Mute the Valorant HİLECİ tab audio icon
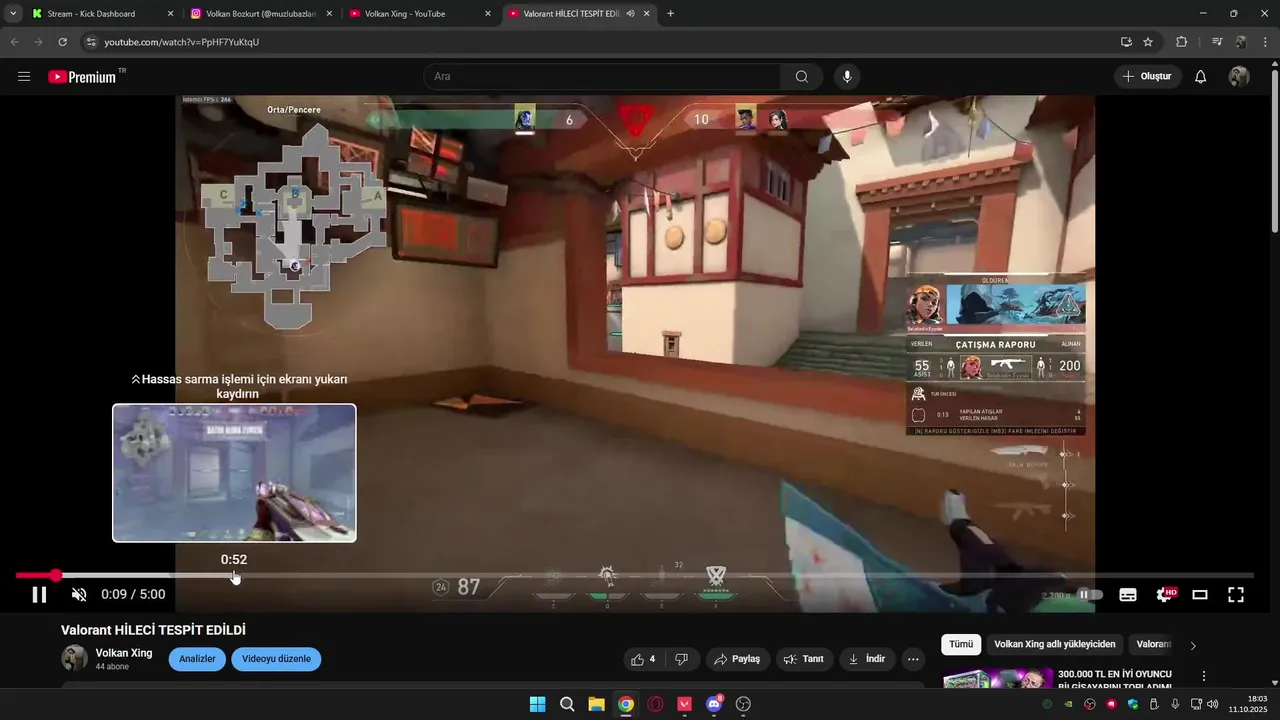Viewport: 1280px width, 720px height. (630, 14)
